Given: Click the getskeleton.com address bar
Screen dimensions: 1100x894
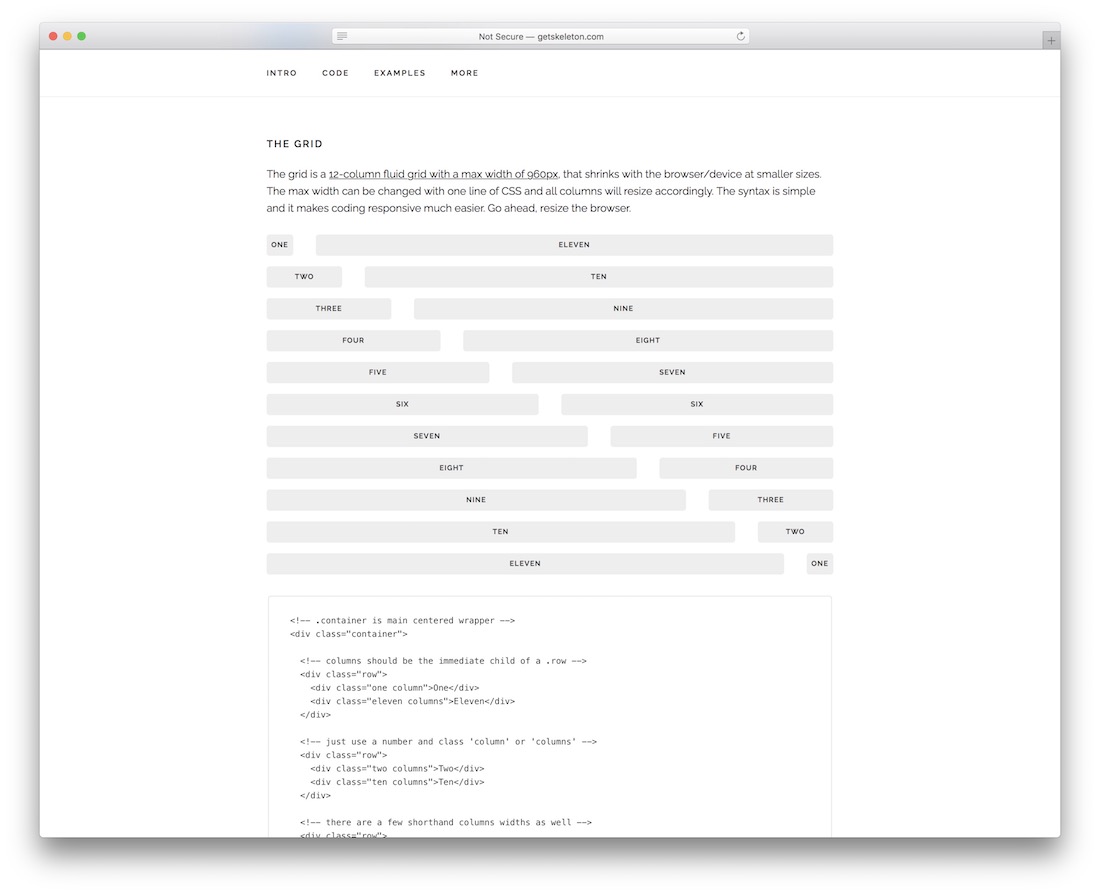Looking at the screenshot, I should [x=541, y=36].
